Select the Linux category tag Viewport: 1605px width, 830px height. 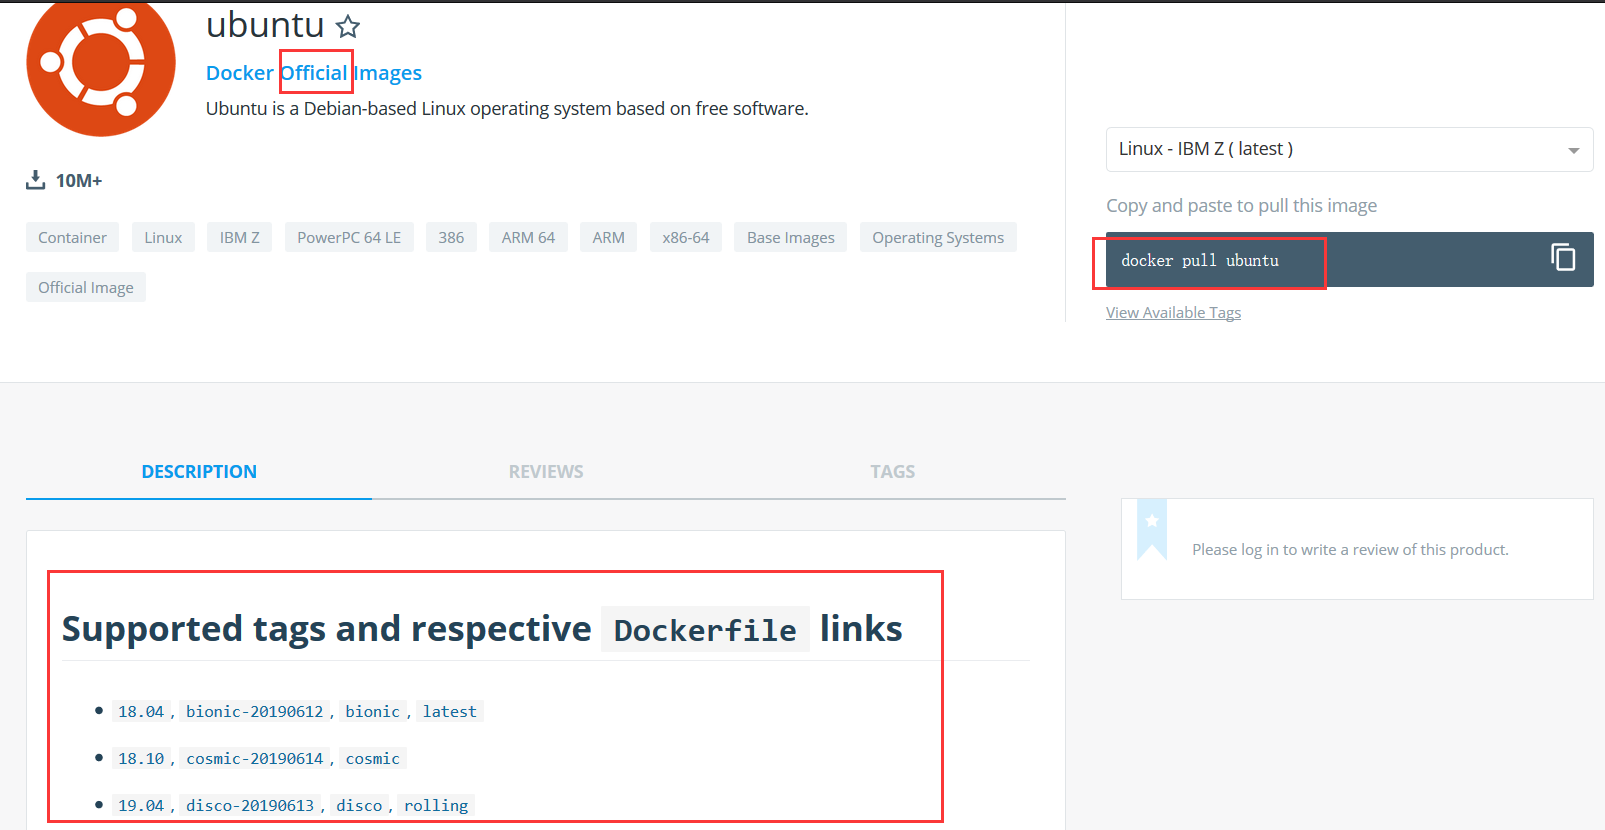point(163,237)
